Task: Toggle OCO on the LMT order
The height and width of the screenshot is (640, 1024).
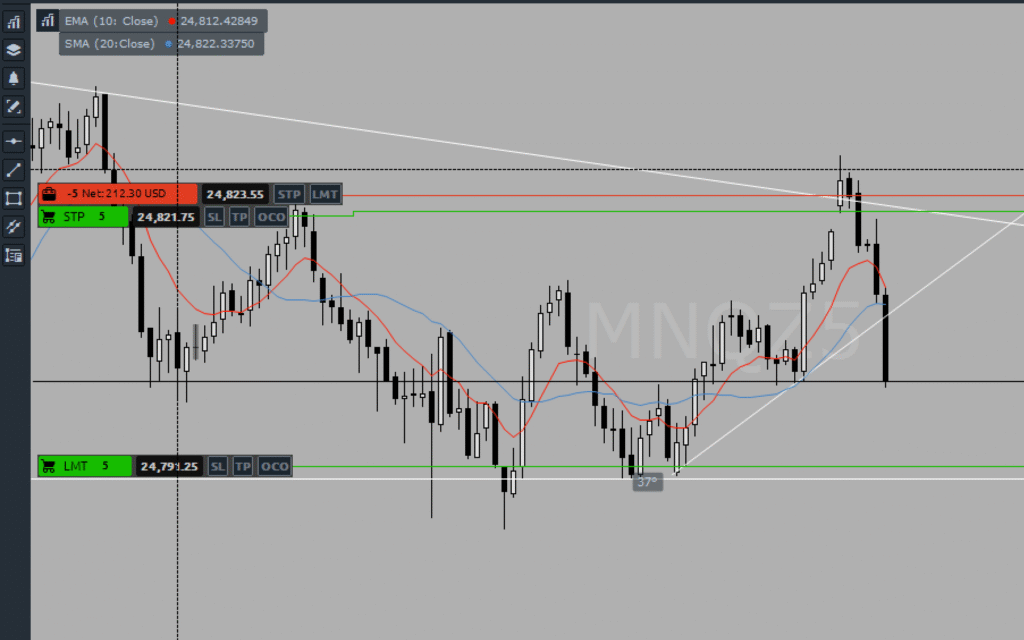Action: click(275, 466)
